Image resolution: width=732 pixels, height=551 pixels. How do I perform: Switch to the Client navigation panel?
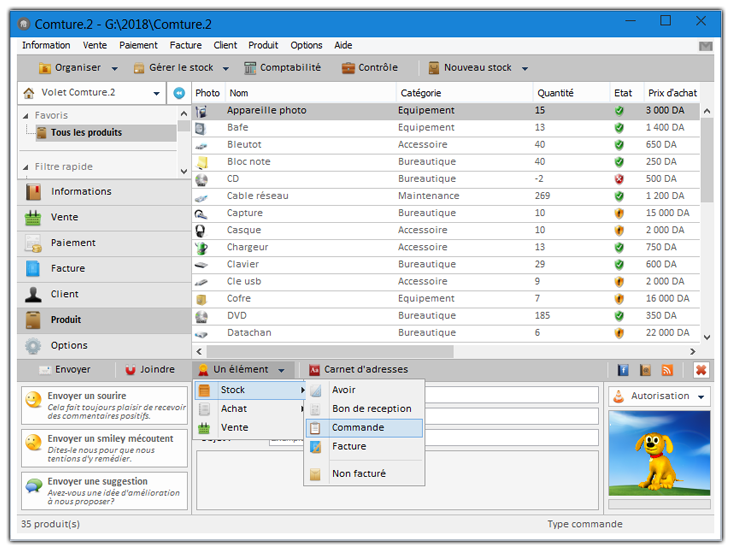[65, 294]
